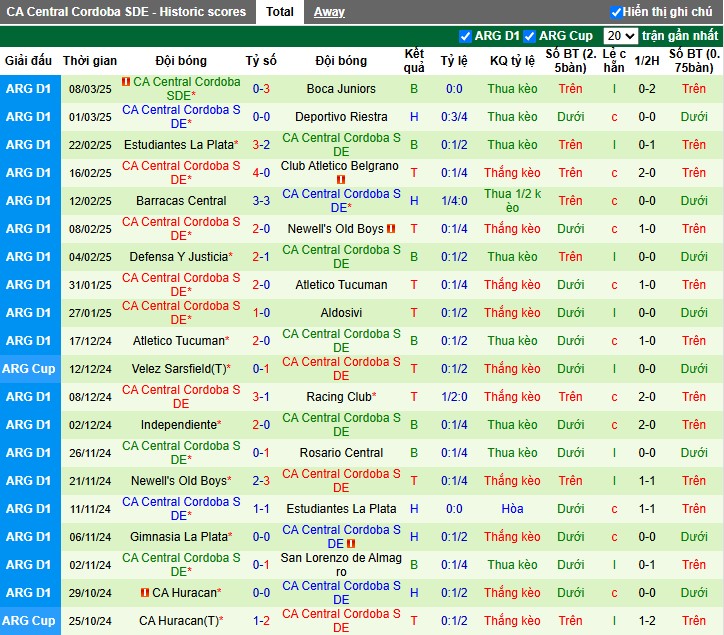Open Aldosivi team link
This screenshot has height=635, width=724.
pyautogui.click(x=341, y=313)
